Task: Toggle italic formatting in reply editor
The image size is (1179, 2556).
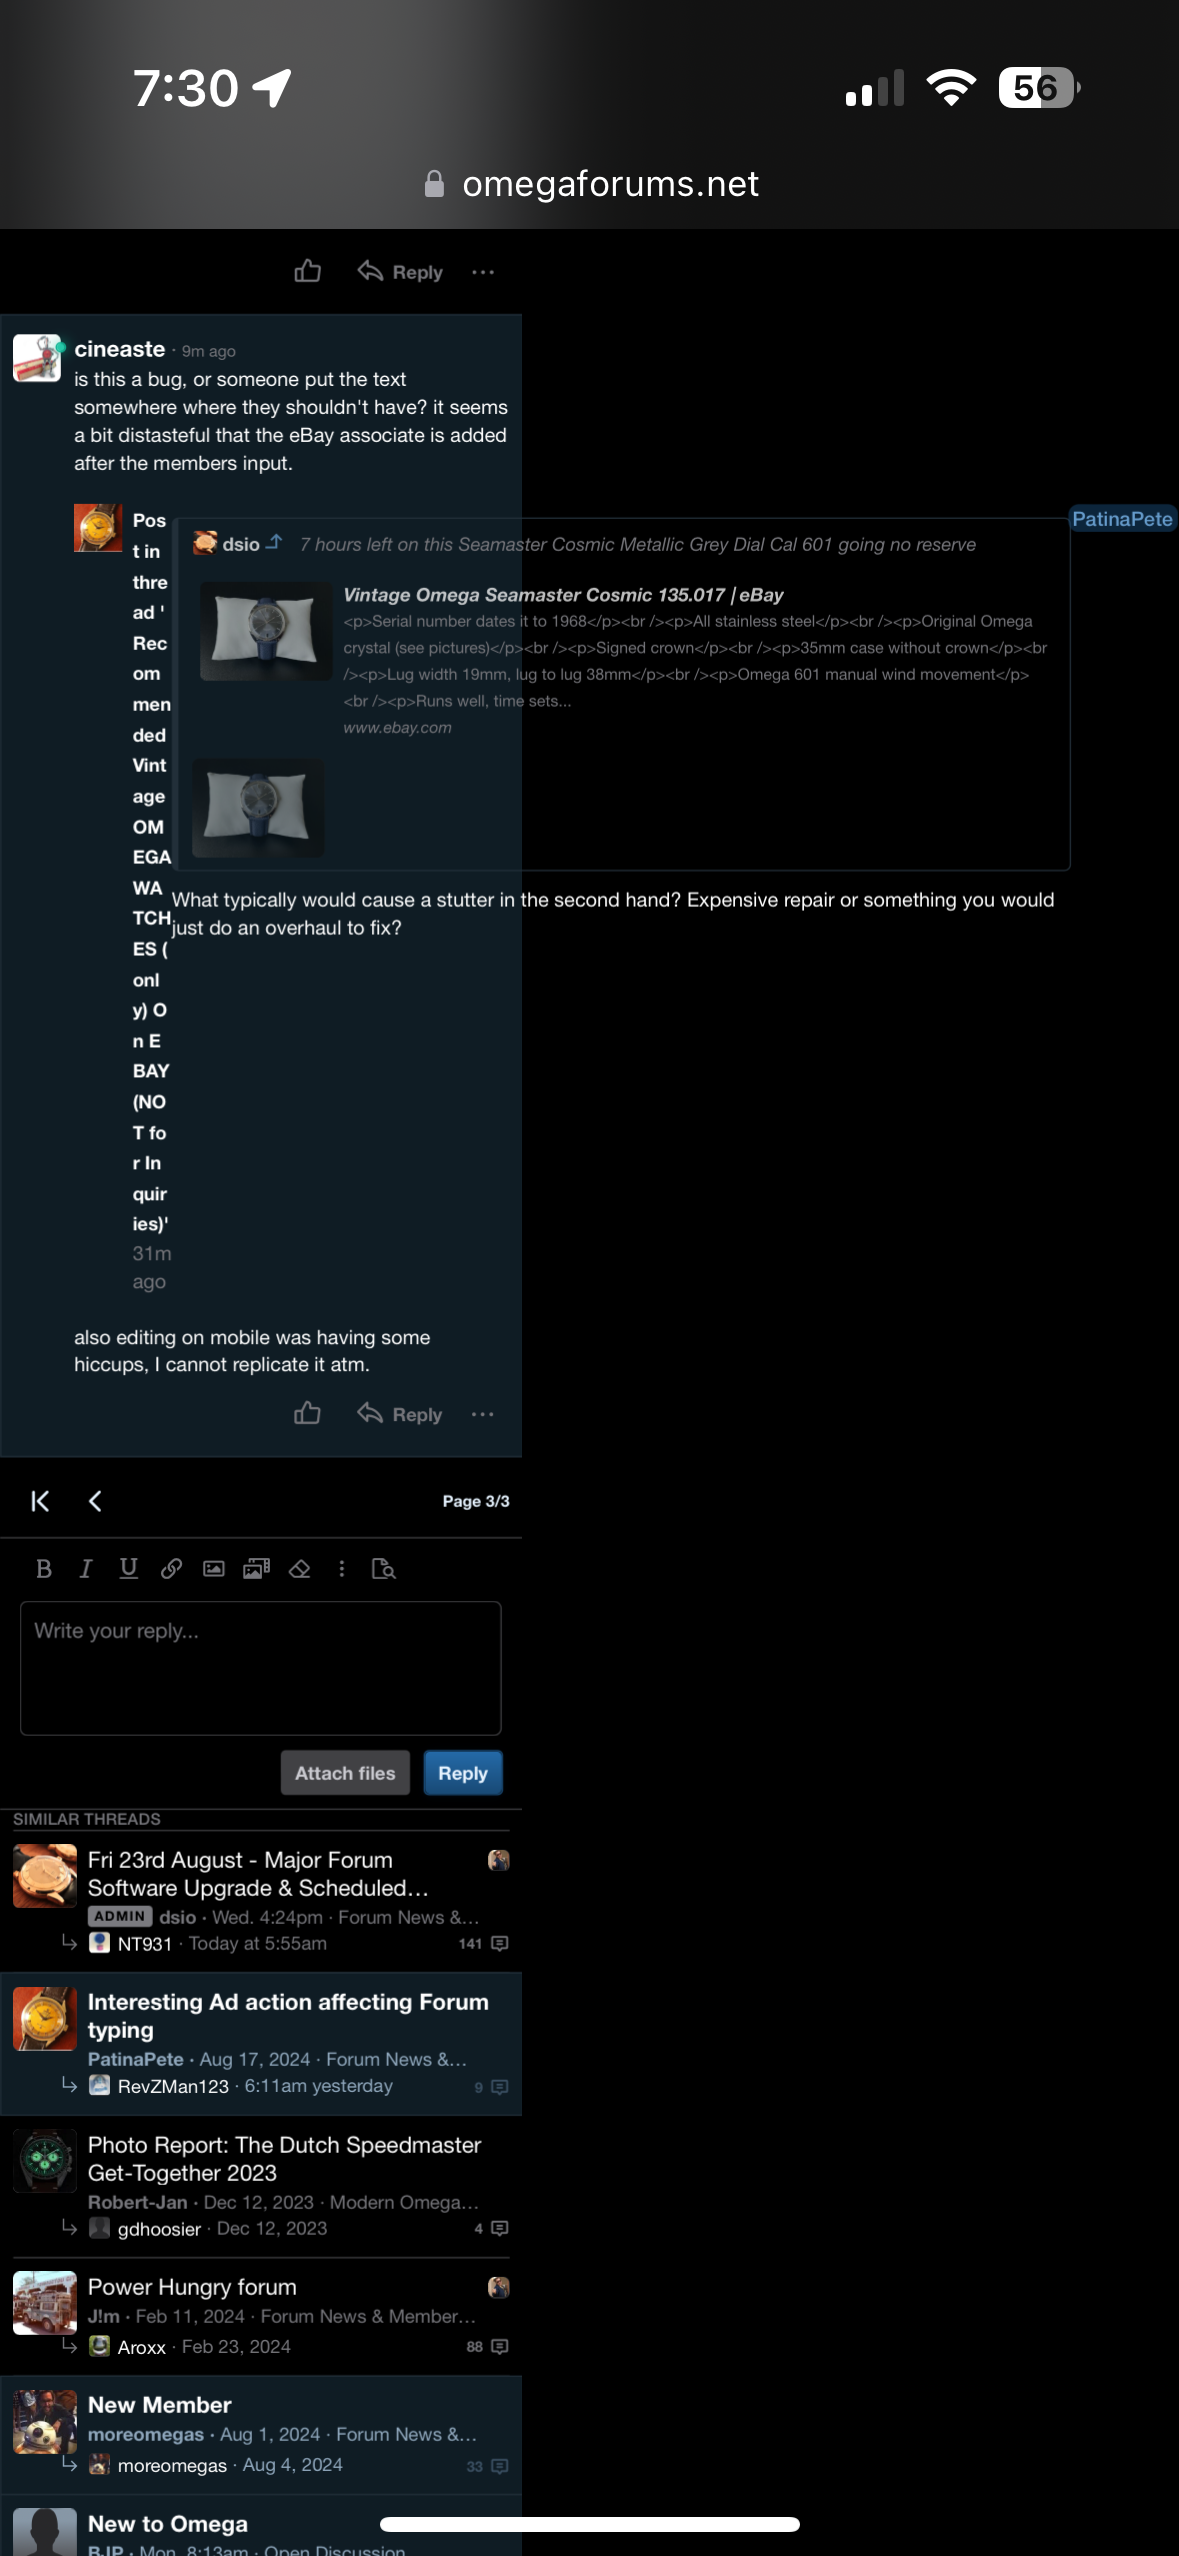Action: 86,1568
